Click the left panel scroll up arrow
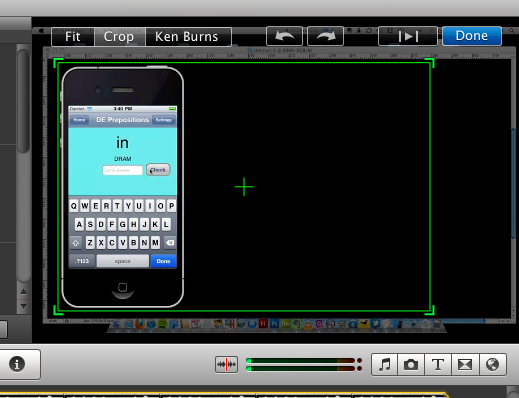 pyautogui.click(x=23, y=292)
